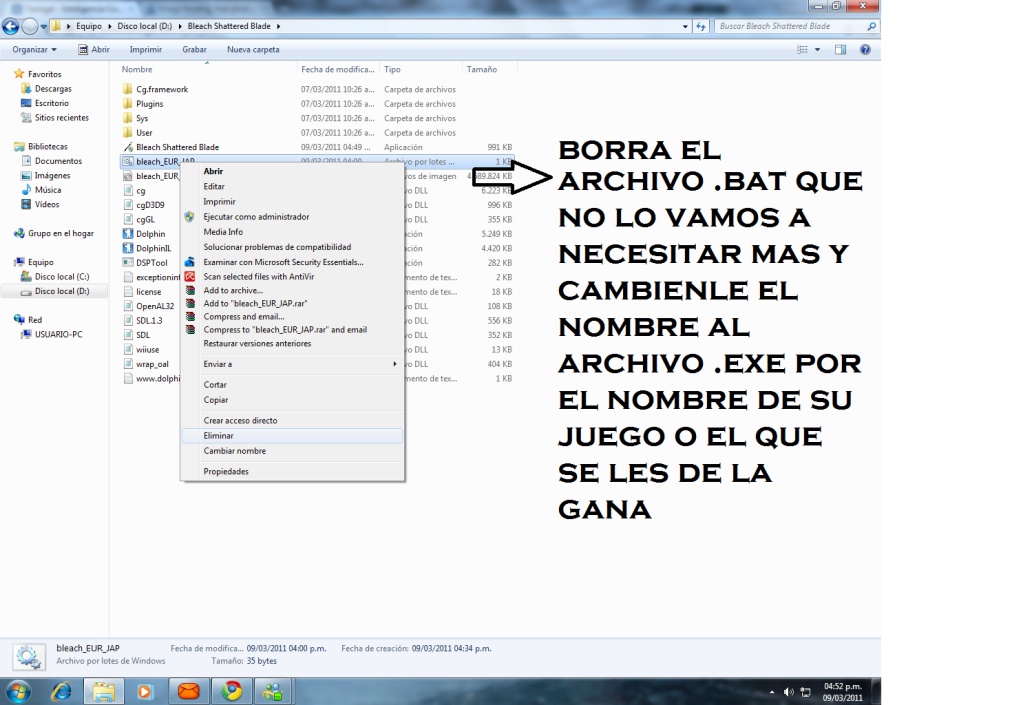Show hidden icons in the system tray
Screen dimensions: 1023x705
(x=772, y=692)
